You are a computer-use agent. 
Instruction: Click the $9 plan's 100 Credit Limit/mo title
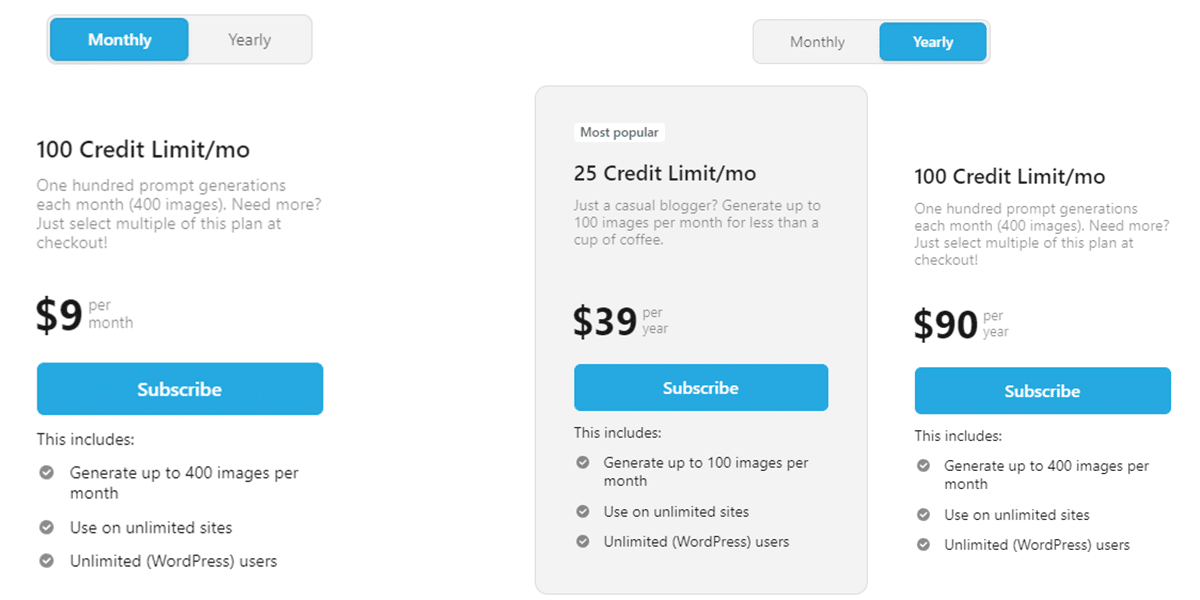(x=143, y=150)
